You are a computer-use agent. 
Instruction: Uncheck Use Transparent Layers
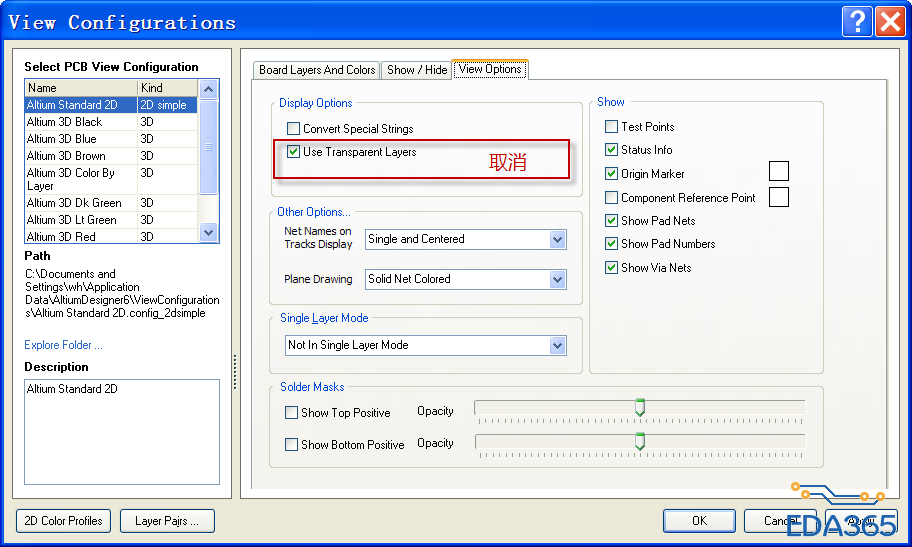293,152
